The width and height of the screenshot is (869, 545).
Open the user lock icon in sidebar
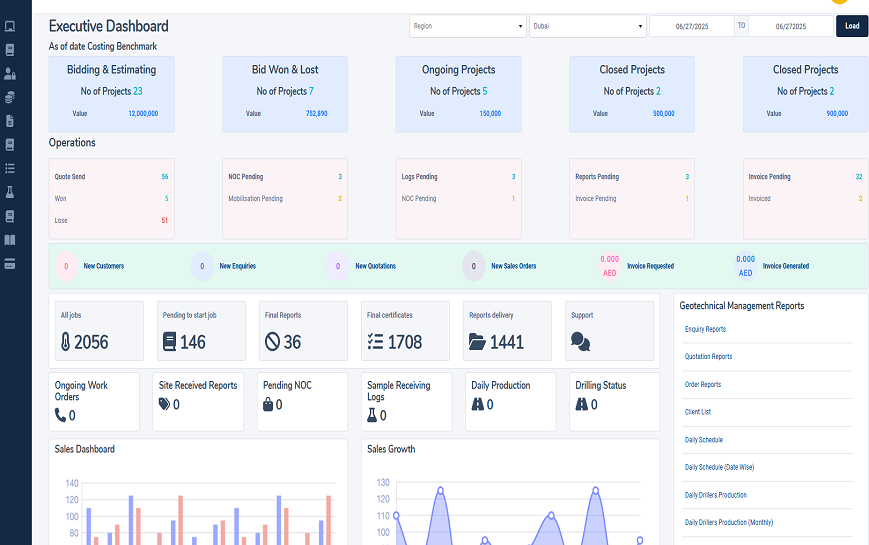10,73
